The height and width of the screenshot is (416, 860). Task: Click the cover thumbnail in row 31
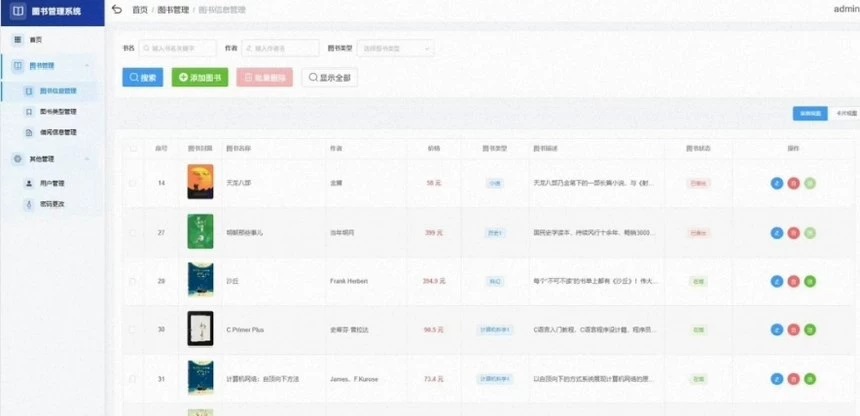coord(200,378)
